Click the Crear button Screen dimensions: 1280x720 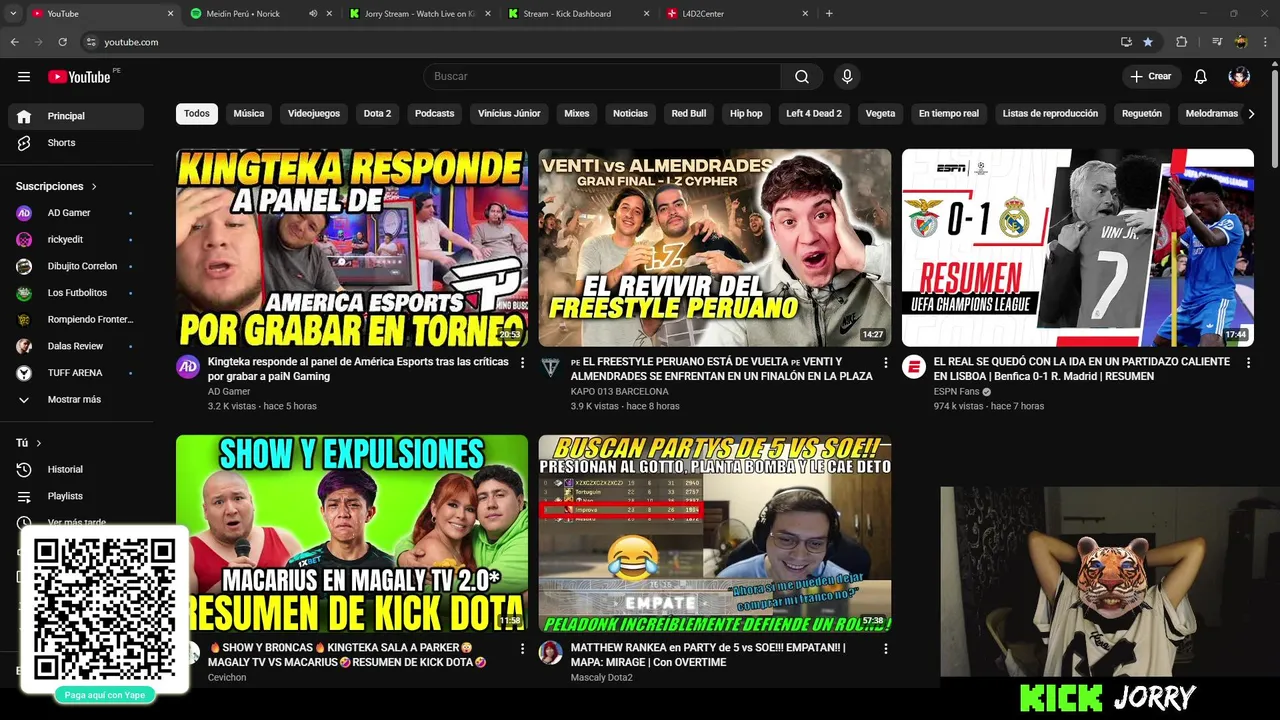point(1150,77)
